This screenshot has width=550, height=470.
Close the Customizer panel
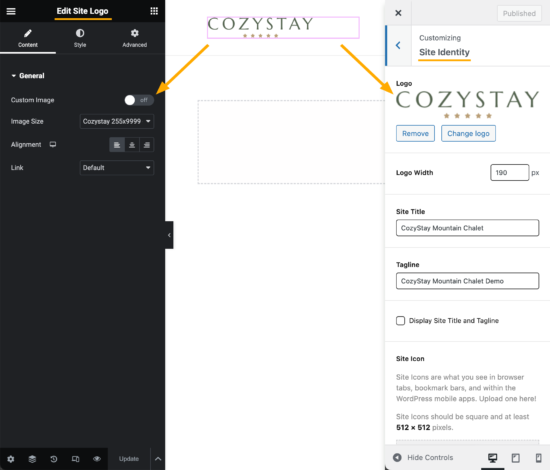click(398, 13)
